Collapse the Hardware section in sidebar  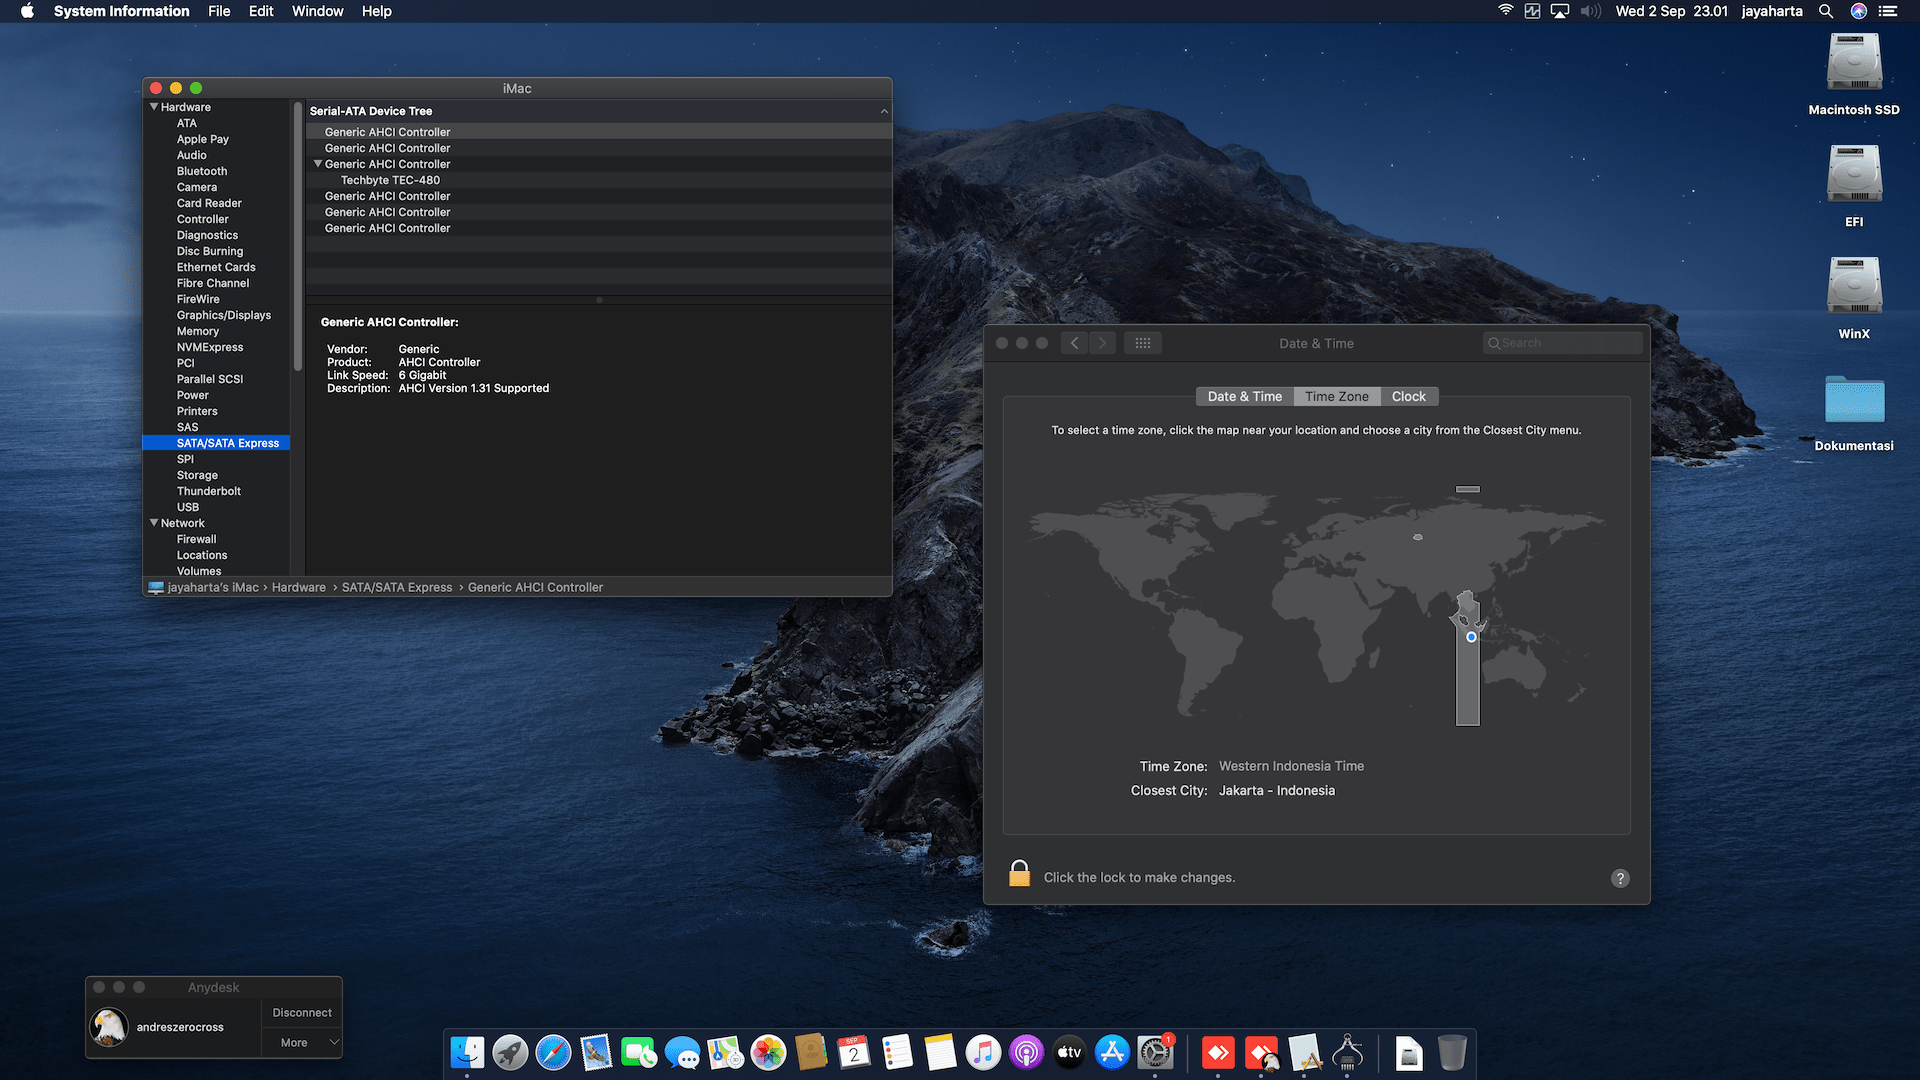click(x=154, y=107)
